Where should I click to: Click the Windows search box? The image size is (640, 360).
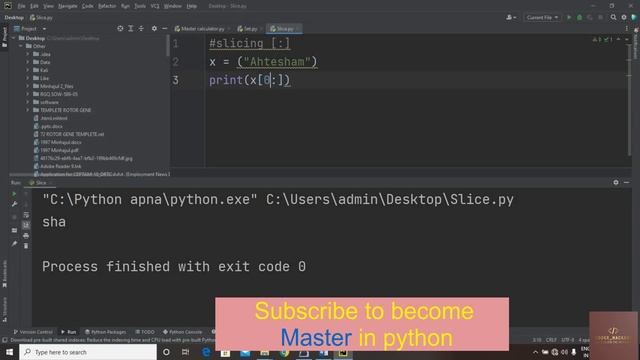(x=88, y=352)
